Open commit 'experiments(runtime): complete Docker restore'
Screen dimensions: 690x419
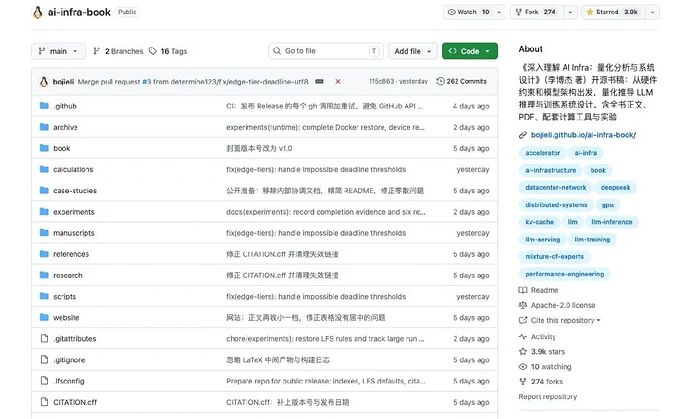click(325, 127)
